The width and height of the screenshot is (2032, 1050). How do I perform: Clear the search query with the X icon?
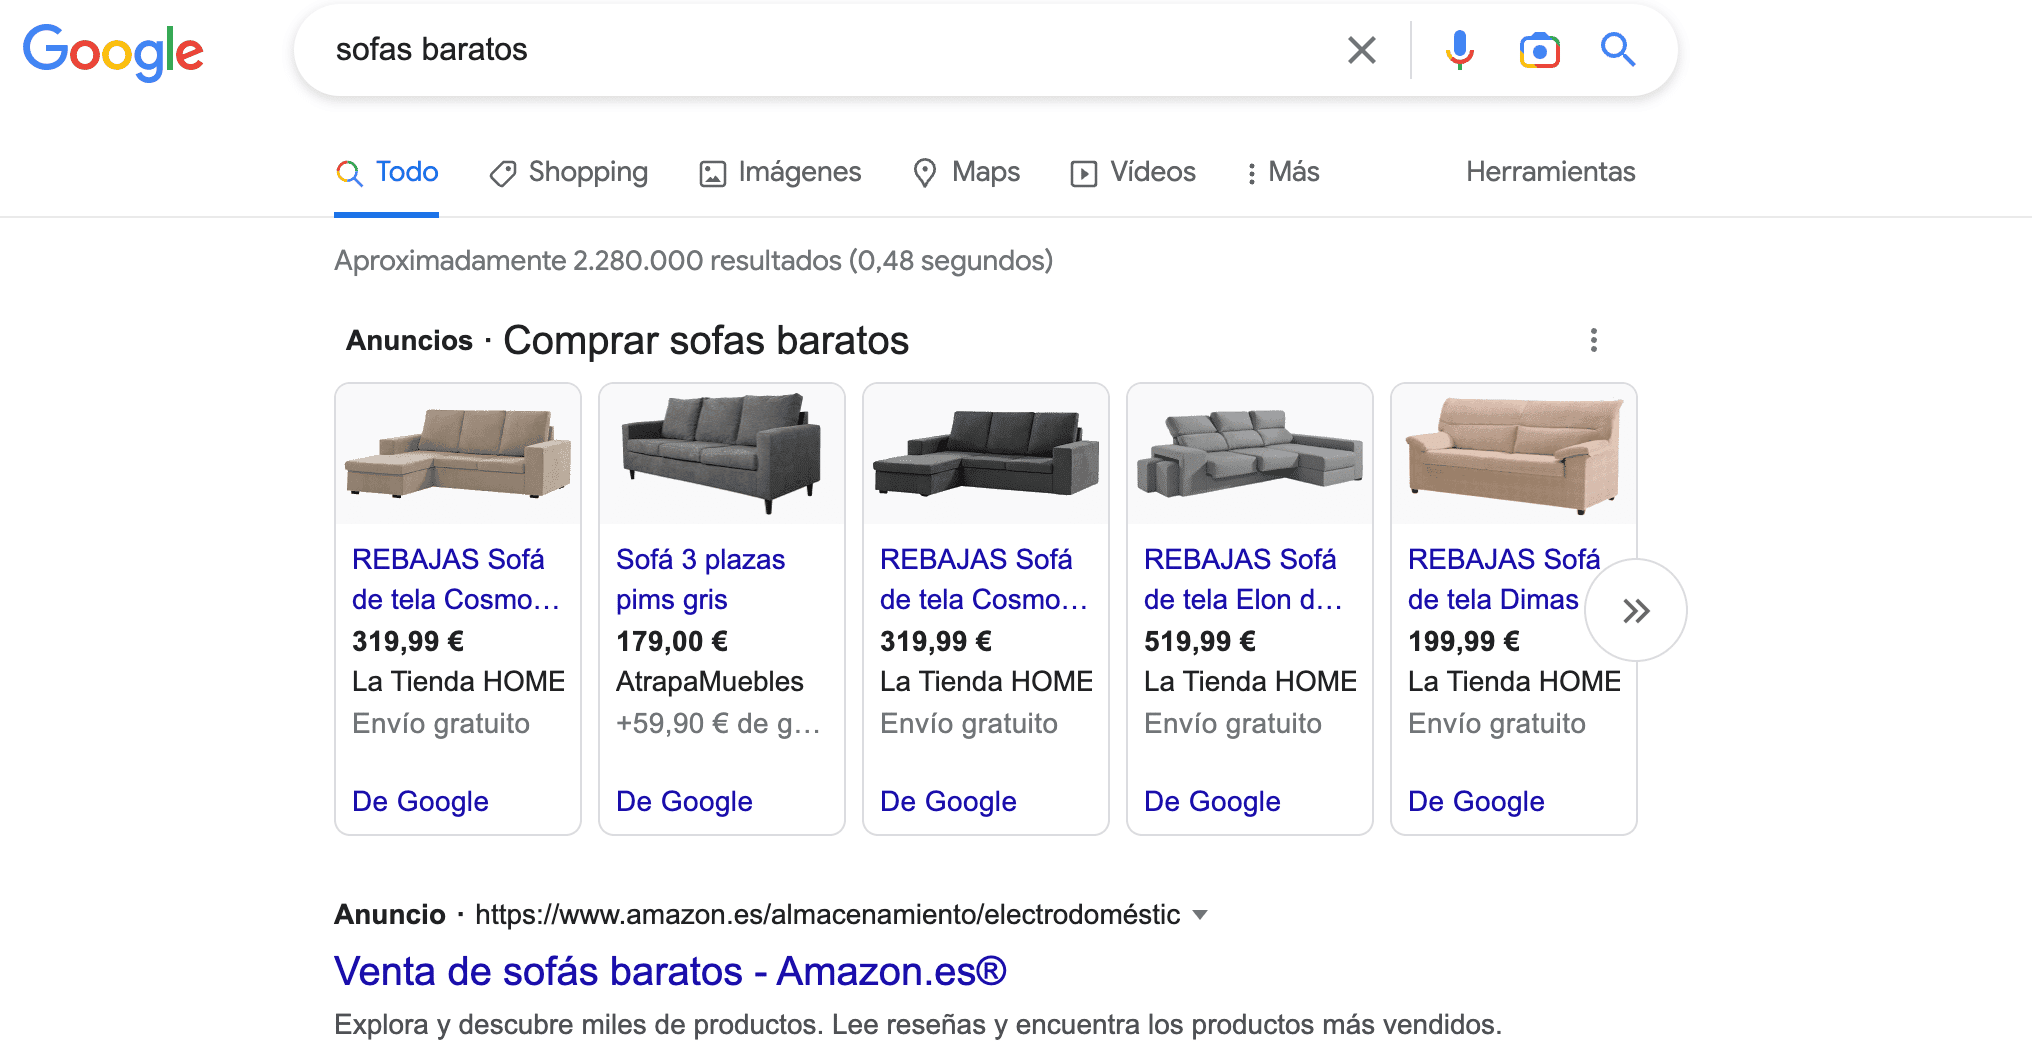(1361, 49)
